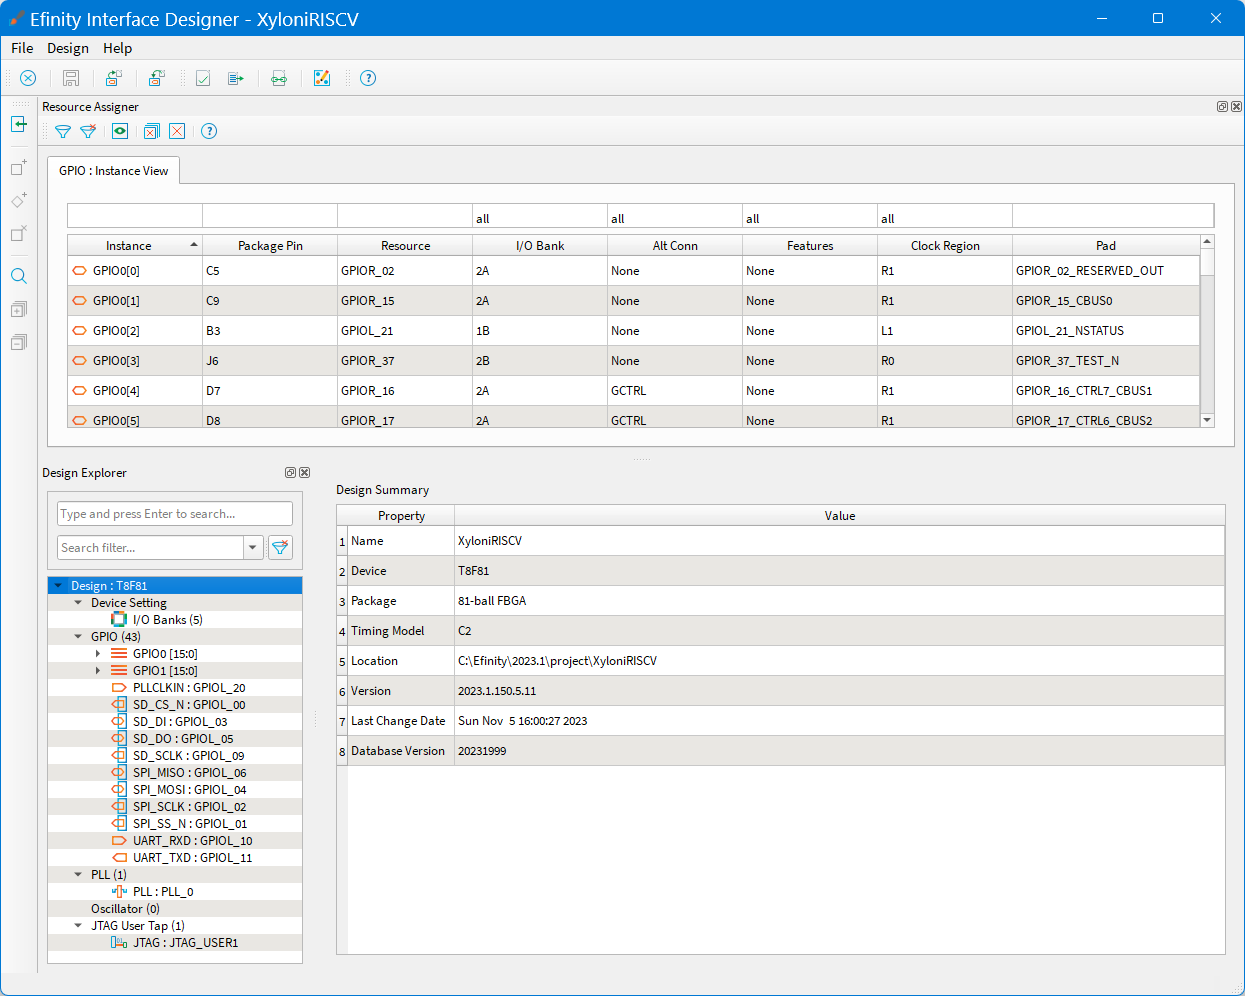Click the magnifier search icon in left sidebar
Screen dimensions: 1245x996
tap(19, 277)
